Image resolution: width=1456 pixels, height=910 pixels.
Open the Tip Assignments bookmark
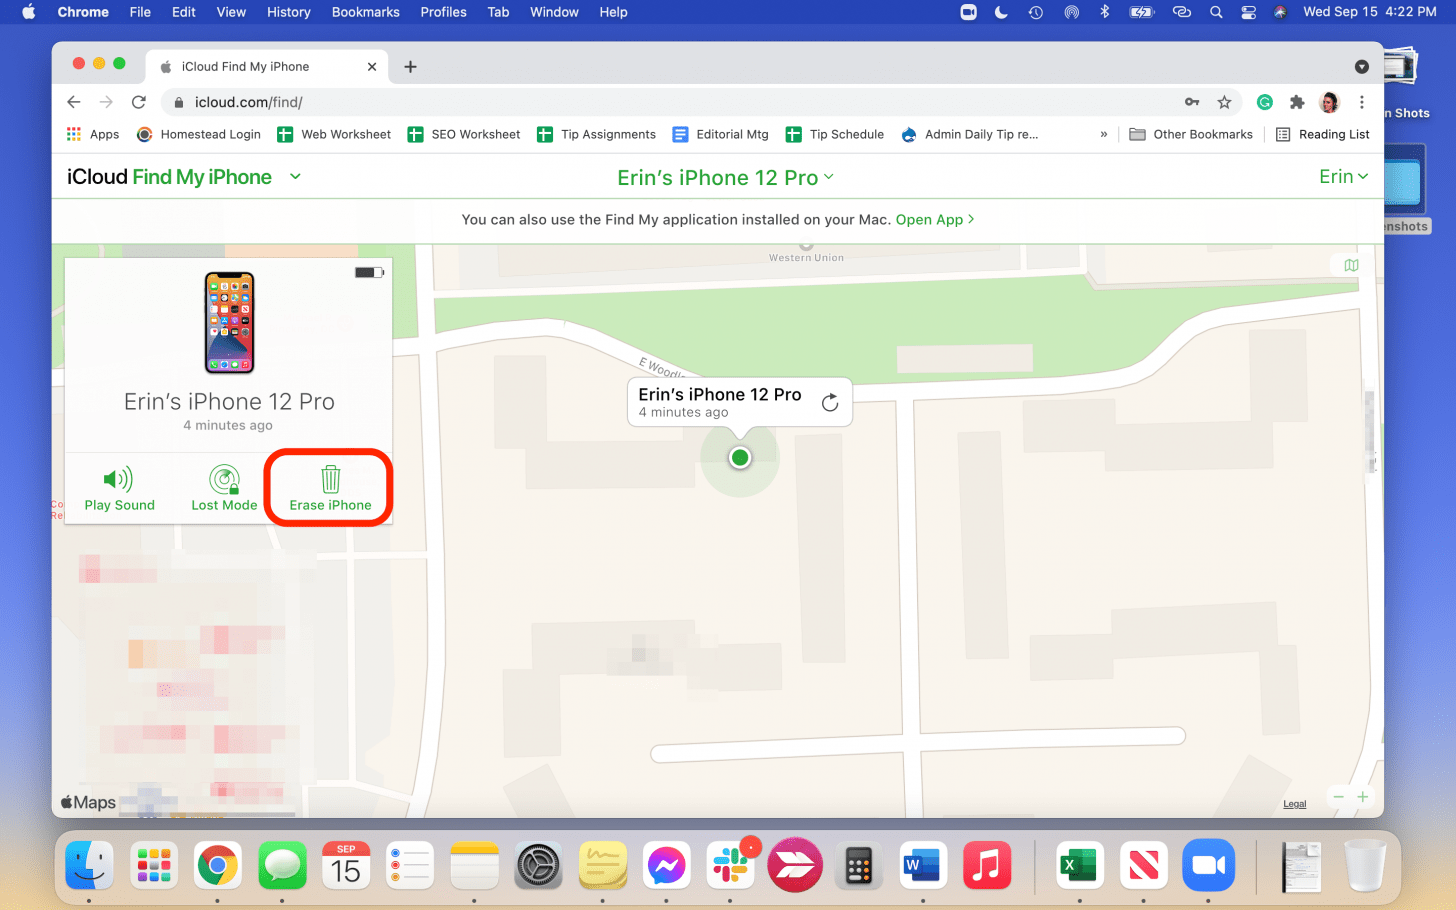[597, 134]
